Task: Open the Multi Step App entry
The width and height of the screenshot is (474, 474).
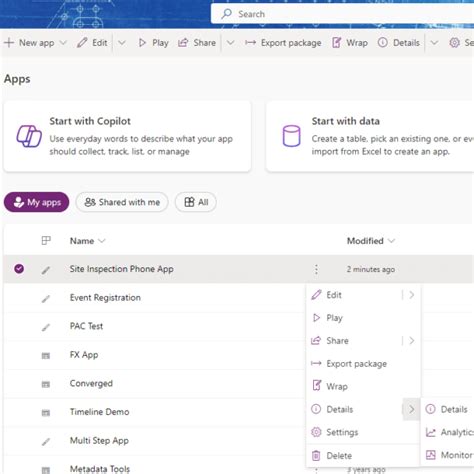Action: (99, 441)
